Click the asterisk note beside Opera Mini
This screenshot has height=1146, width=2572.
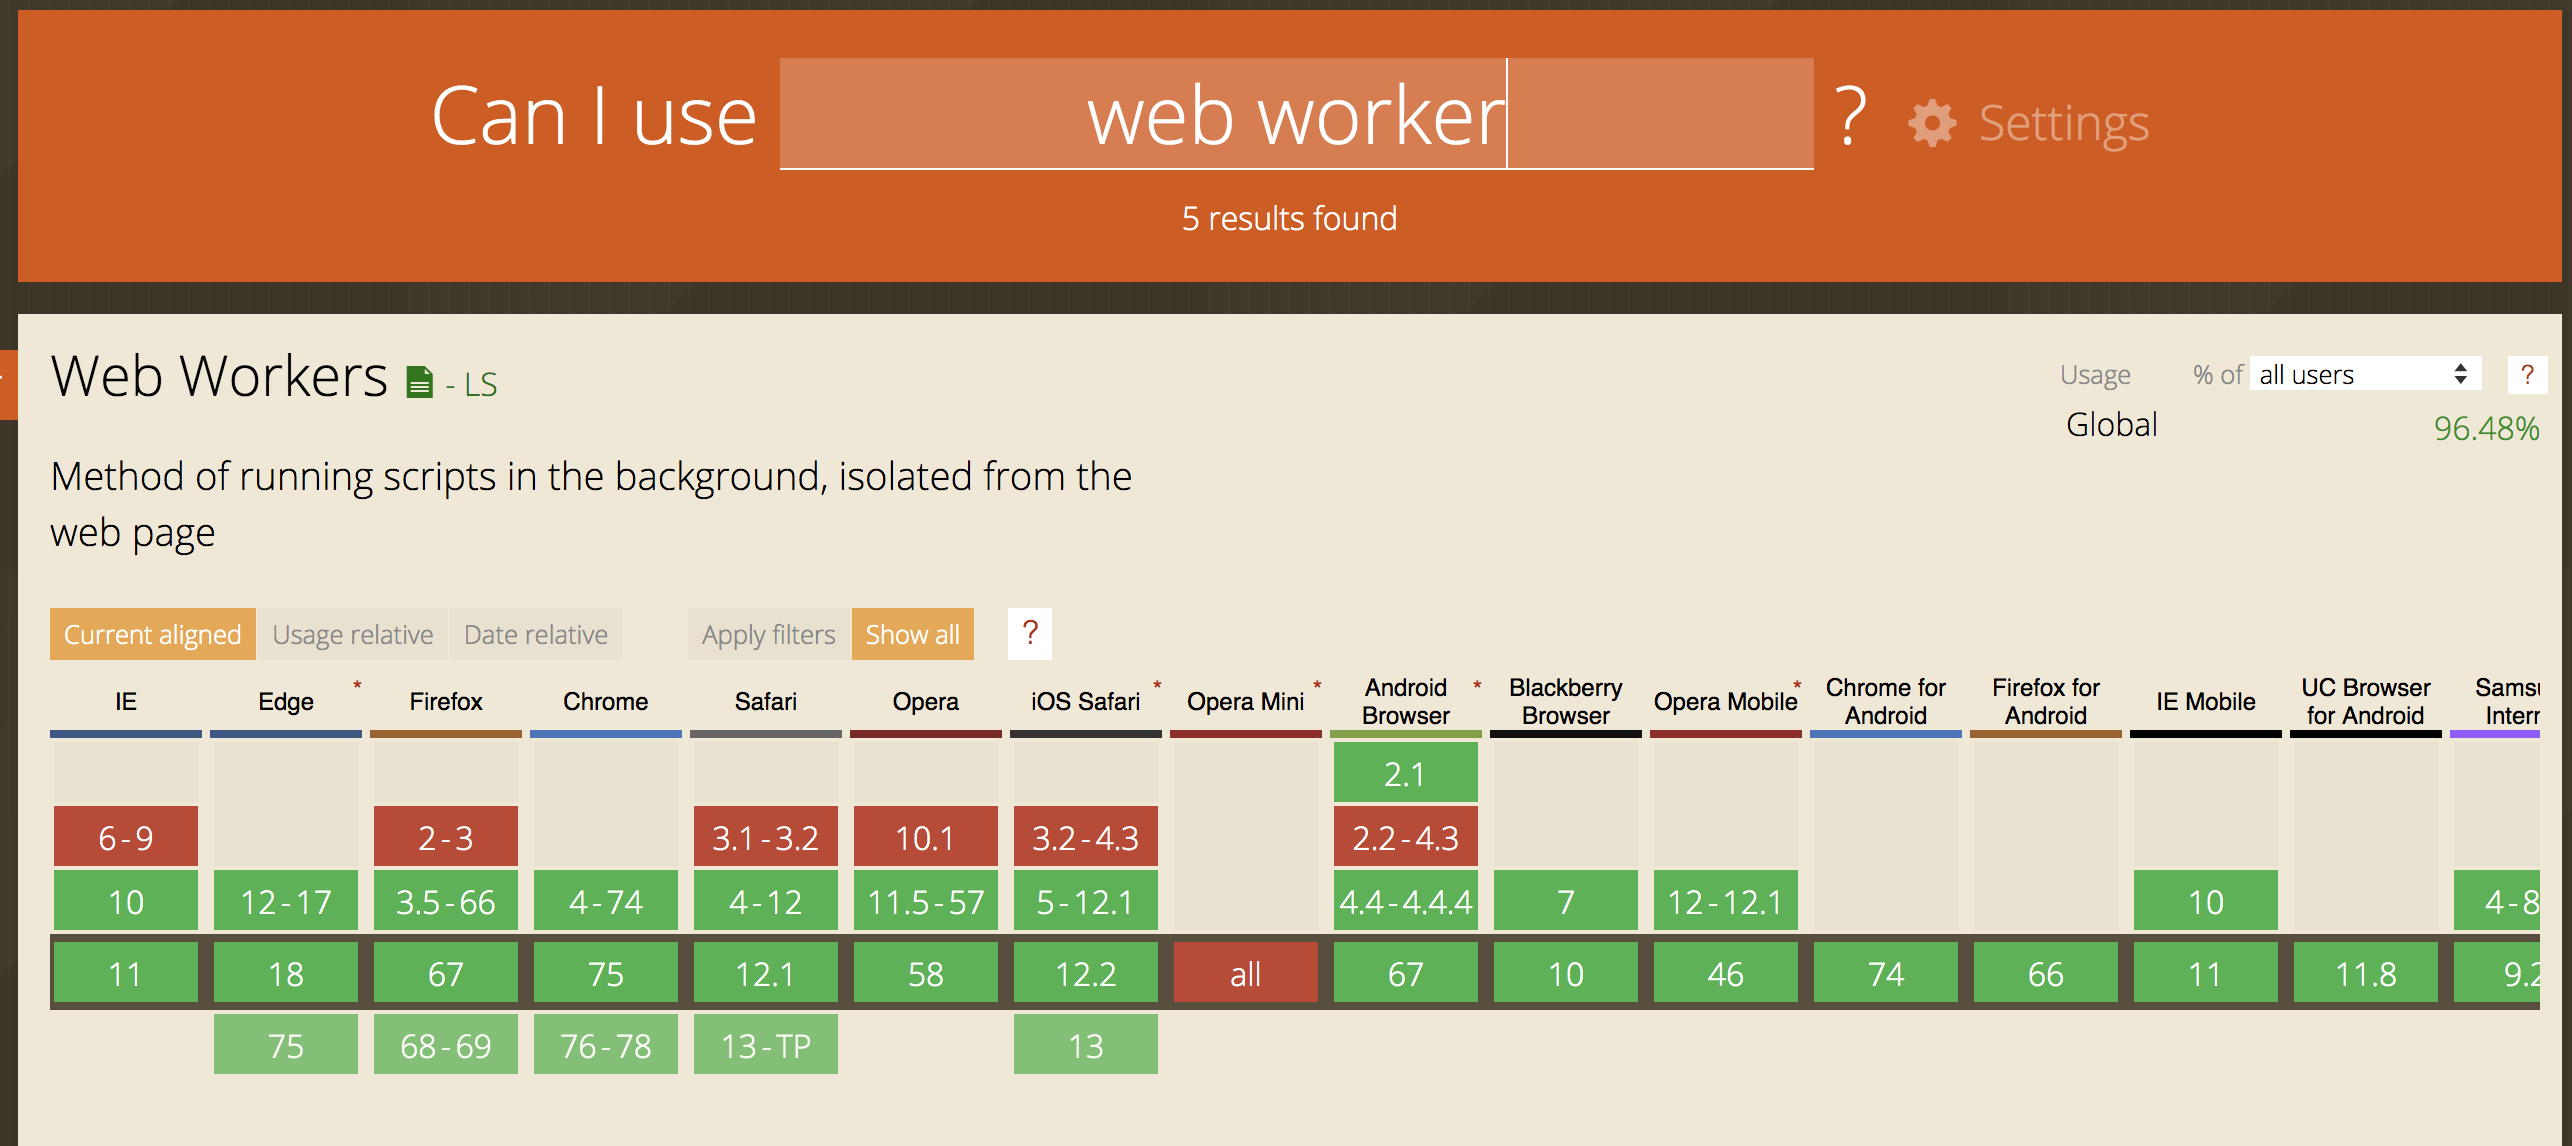1317,685
